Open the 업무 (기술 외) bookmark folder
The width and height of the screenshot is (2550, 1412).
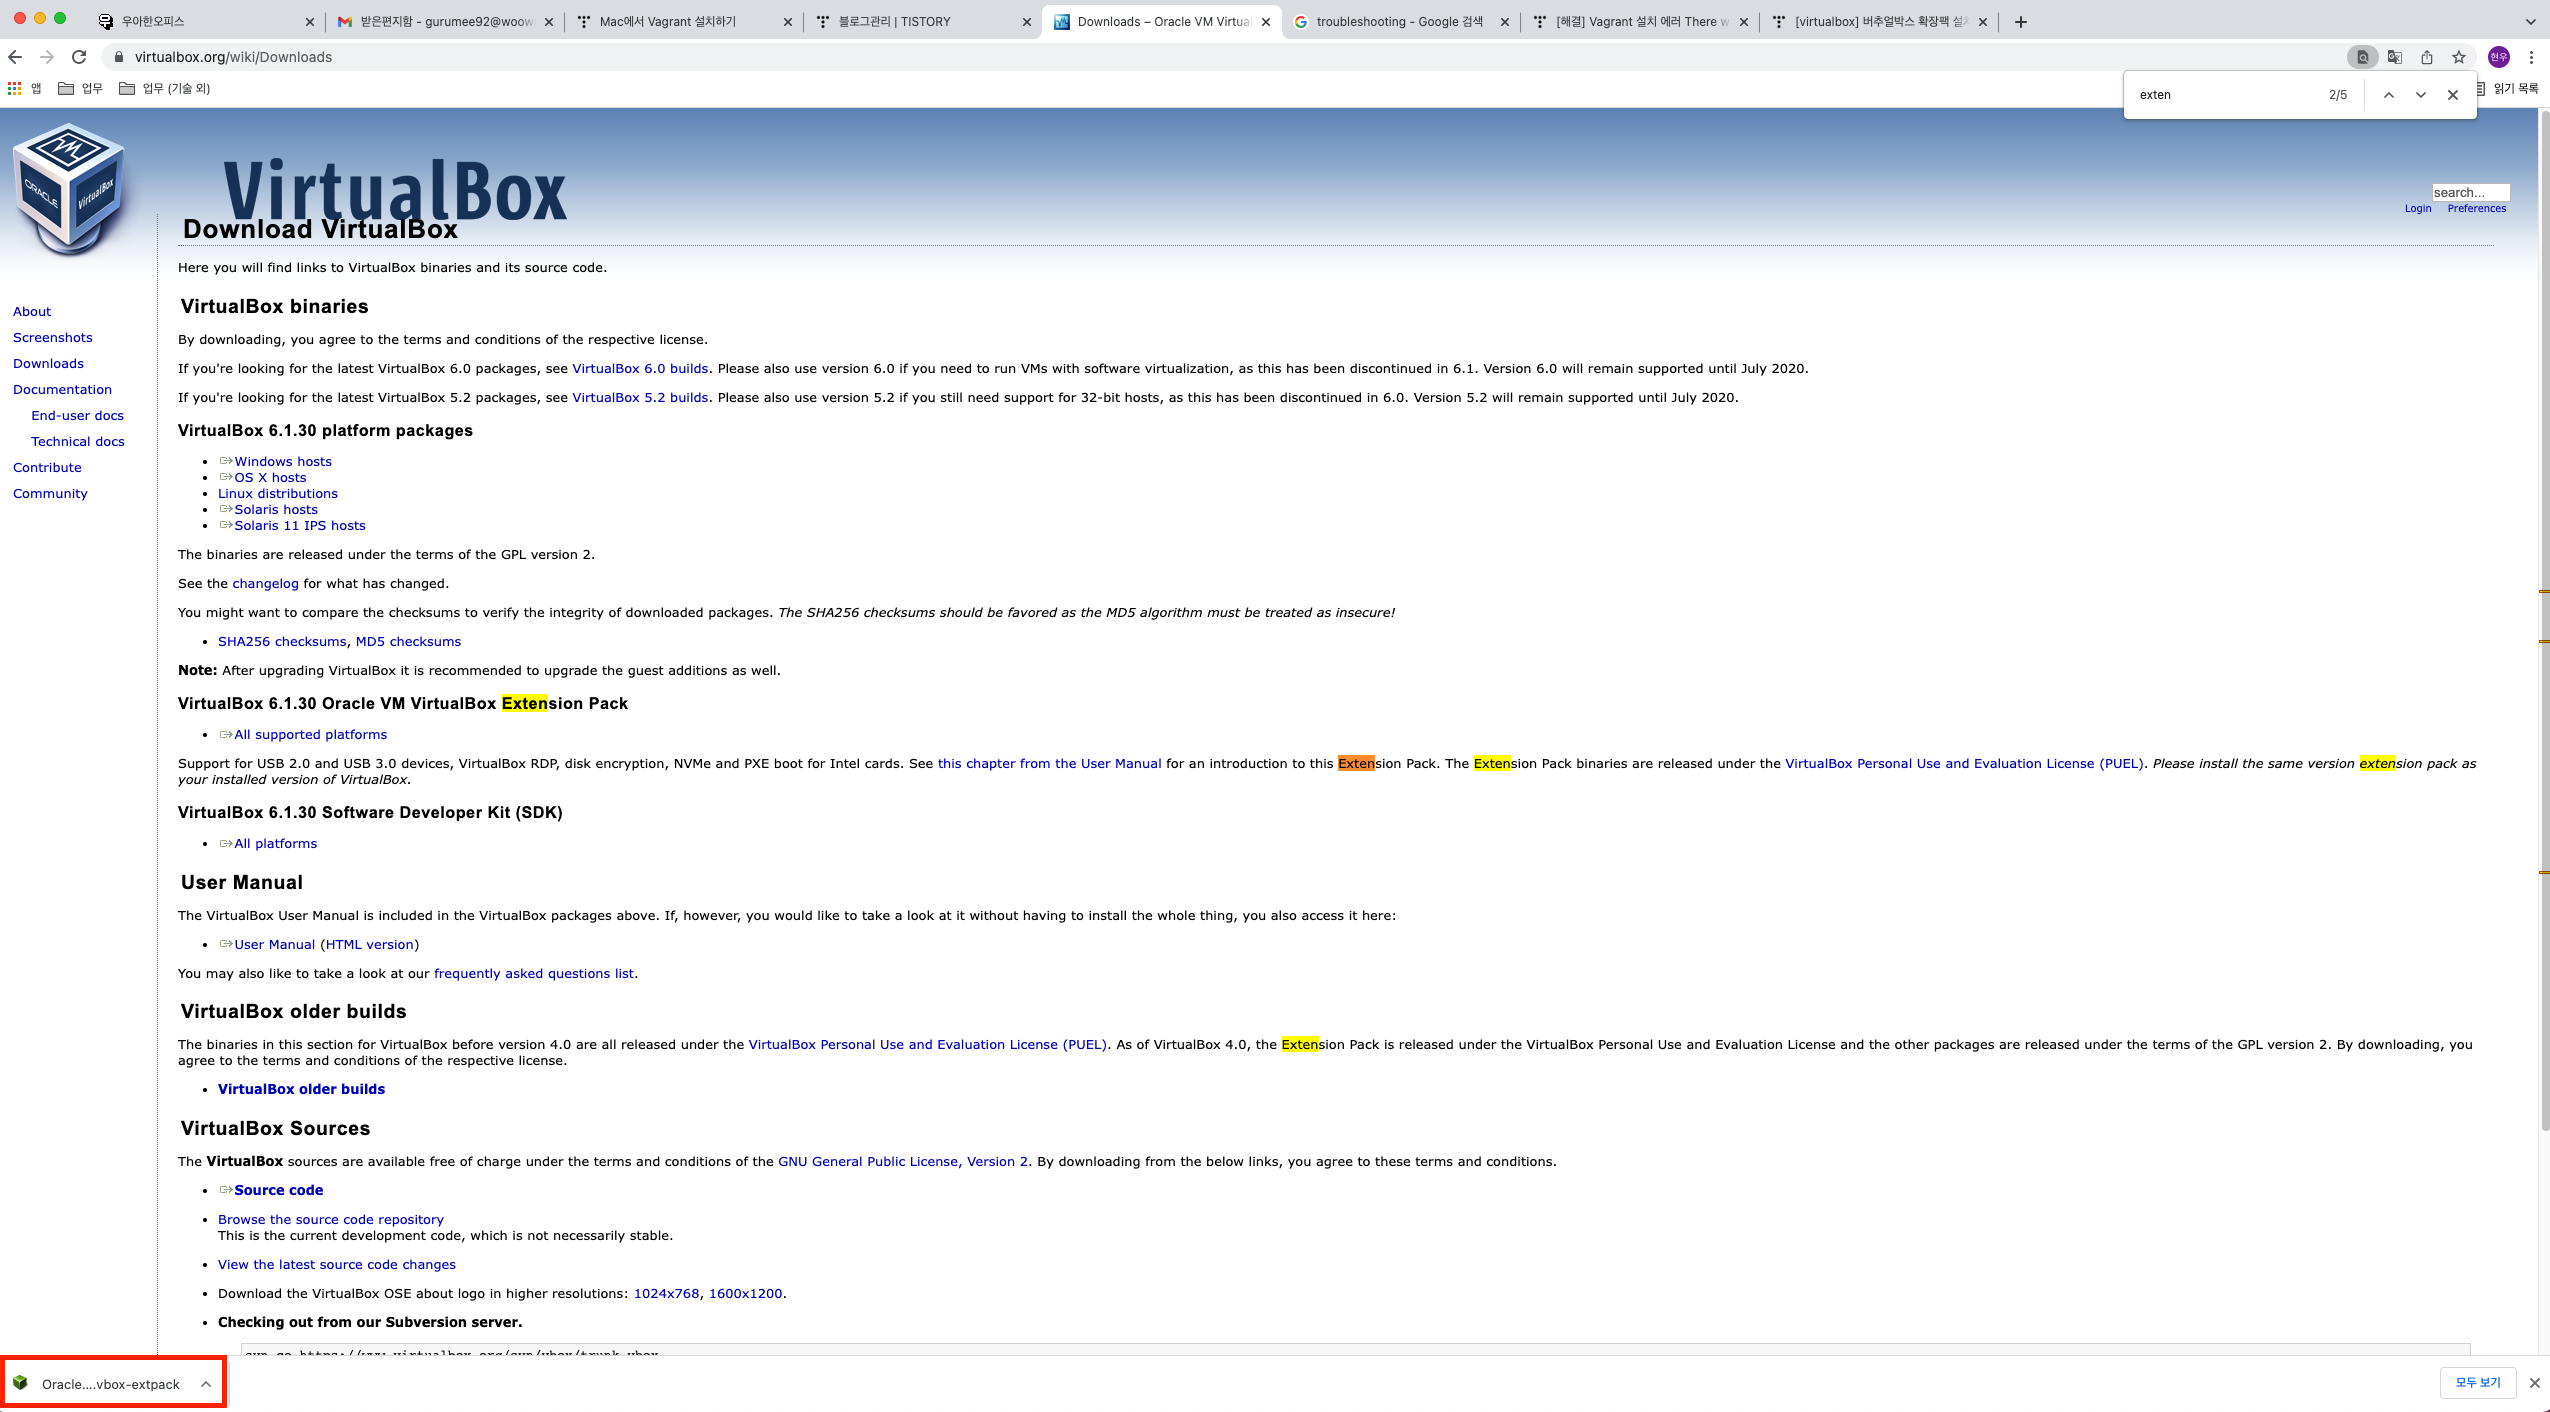[165, 88]
